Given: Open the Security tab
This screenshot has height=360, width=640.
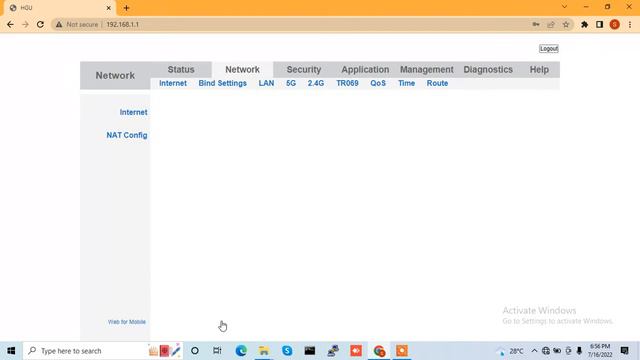Looking at the screenshot, I should (304, 69).
